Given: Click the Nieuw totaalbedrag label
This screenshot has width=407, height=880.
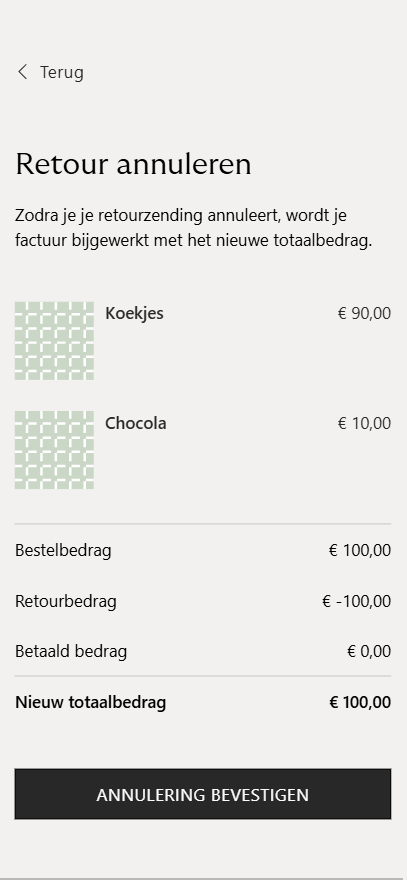Looking at the screenshot, I should coord(90,702).
